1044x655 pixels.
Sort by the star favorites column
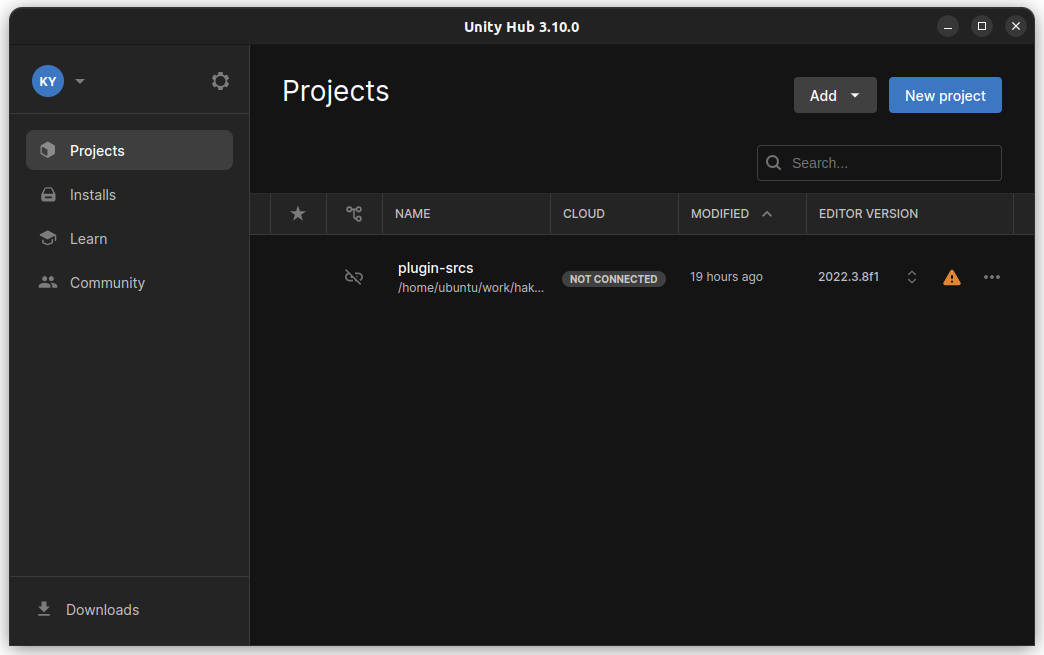point(298,214)
